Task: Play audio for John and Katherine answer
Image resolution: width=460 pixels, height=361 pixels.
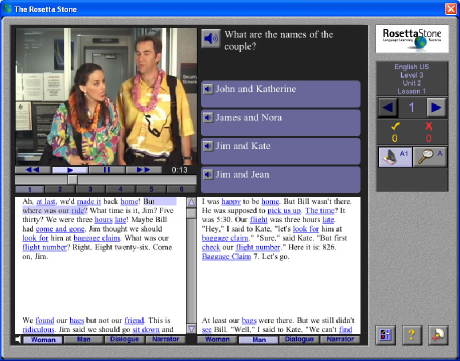Action: coord(208,89)
